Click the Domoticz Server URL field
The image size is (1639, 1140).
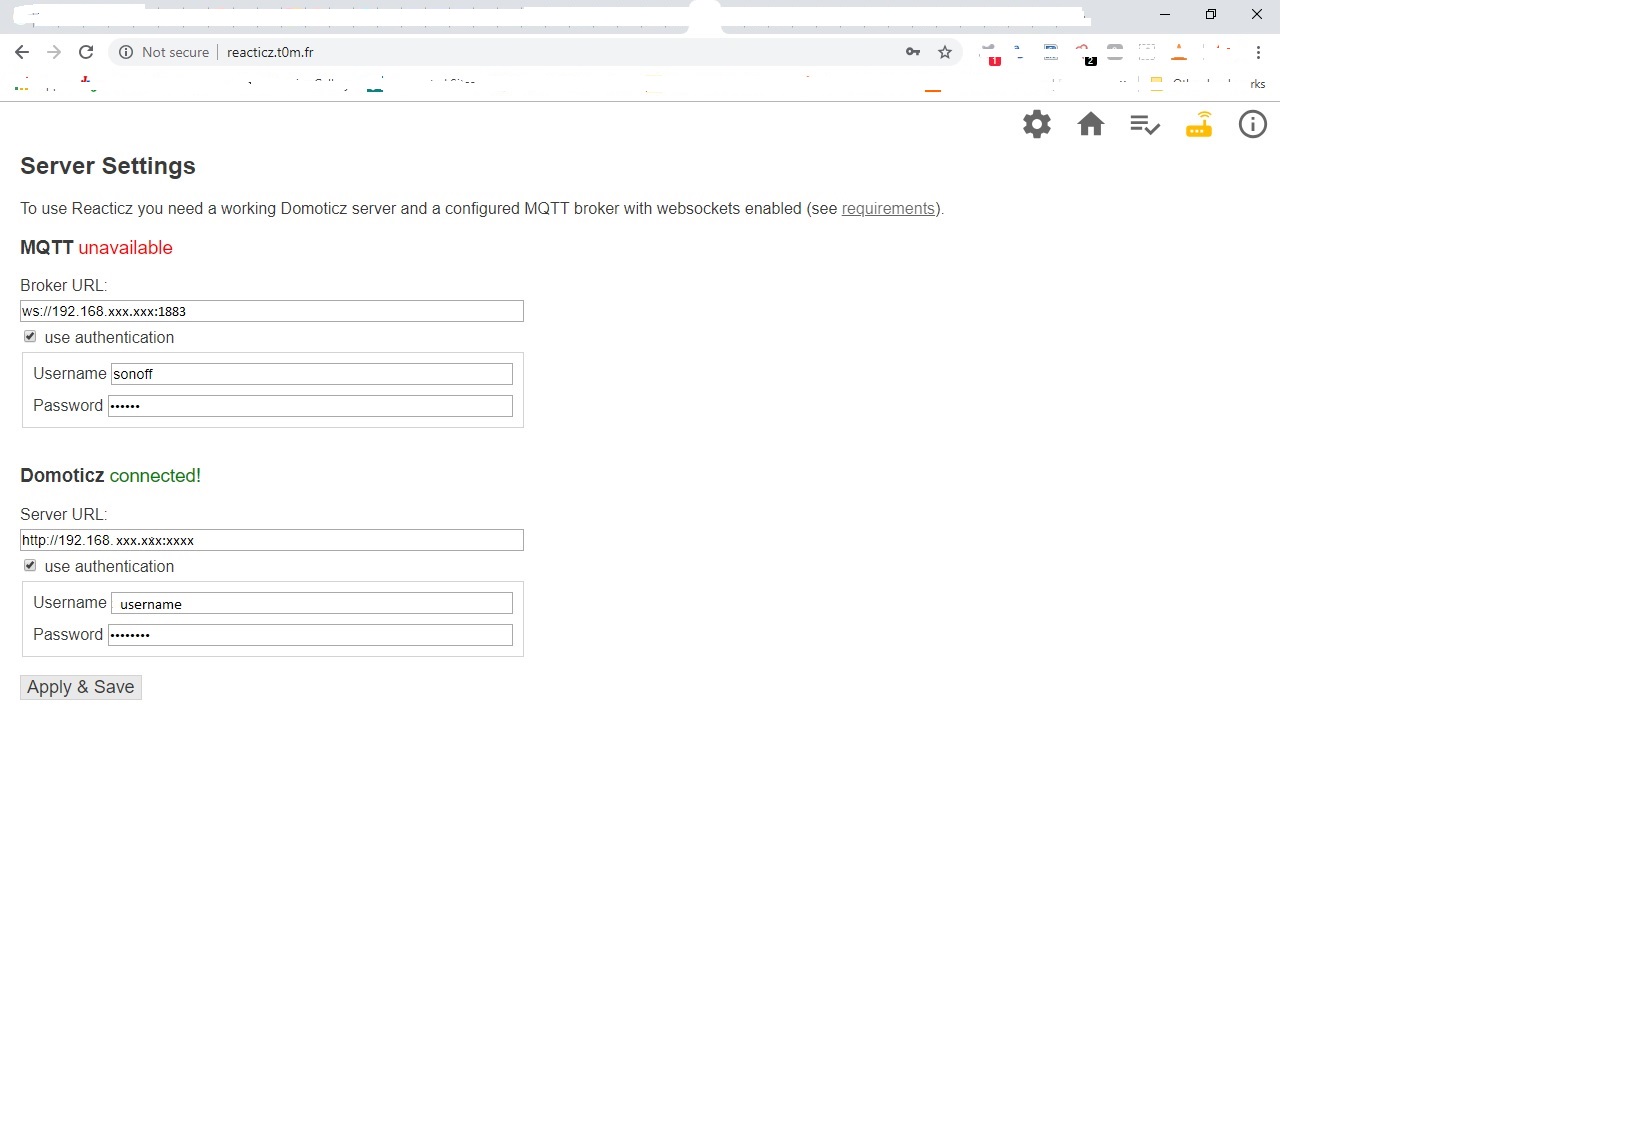click(272, 540)
